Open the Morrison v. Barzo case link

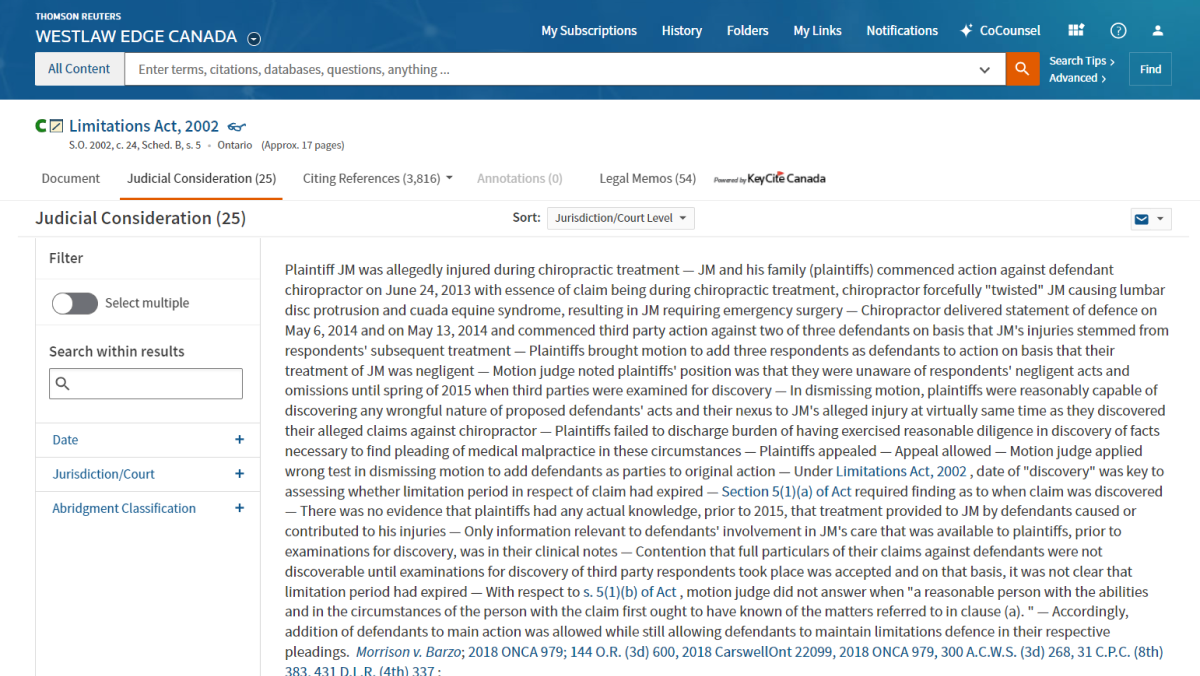tap(409, 652)
